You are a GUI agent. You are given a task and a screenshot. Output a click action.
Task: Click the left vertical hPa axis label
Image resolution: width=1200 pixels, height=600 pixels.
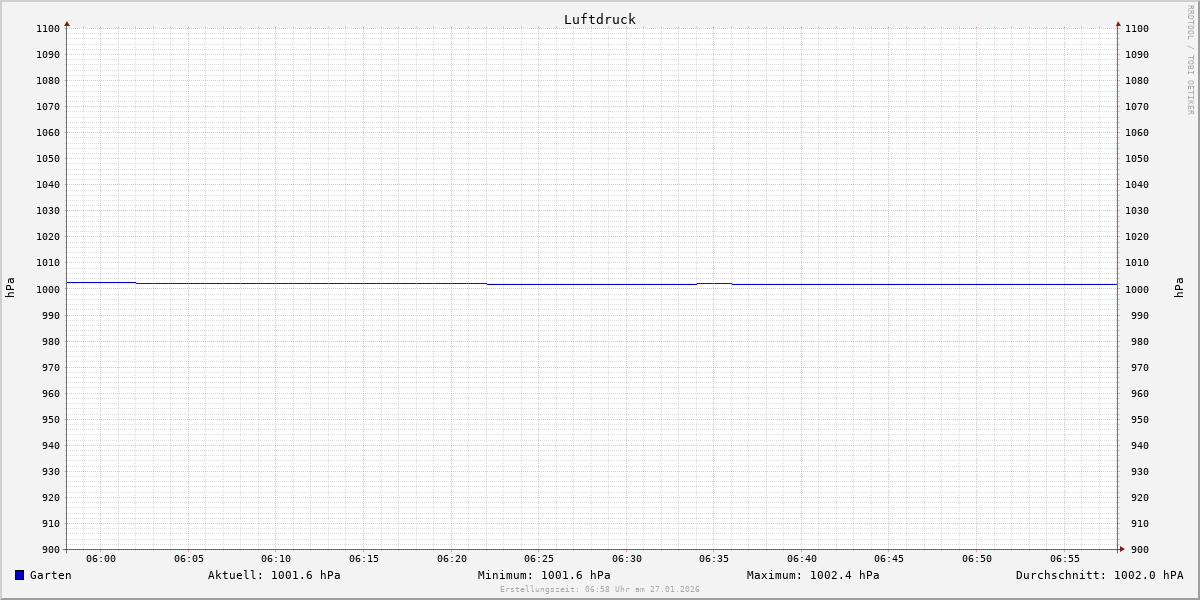tap(10, 288)
